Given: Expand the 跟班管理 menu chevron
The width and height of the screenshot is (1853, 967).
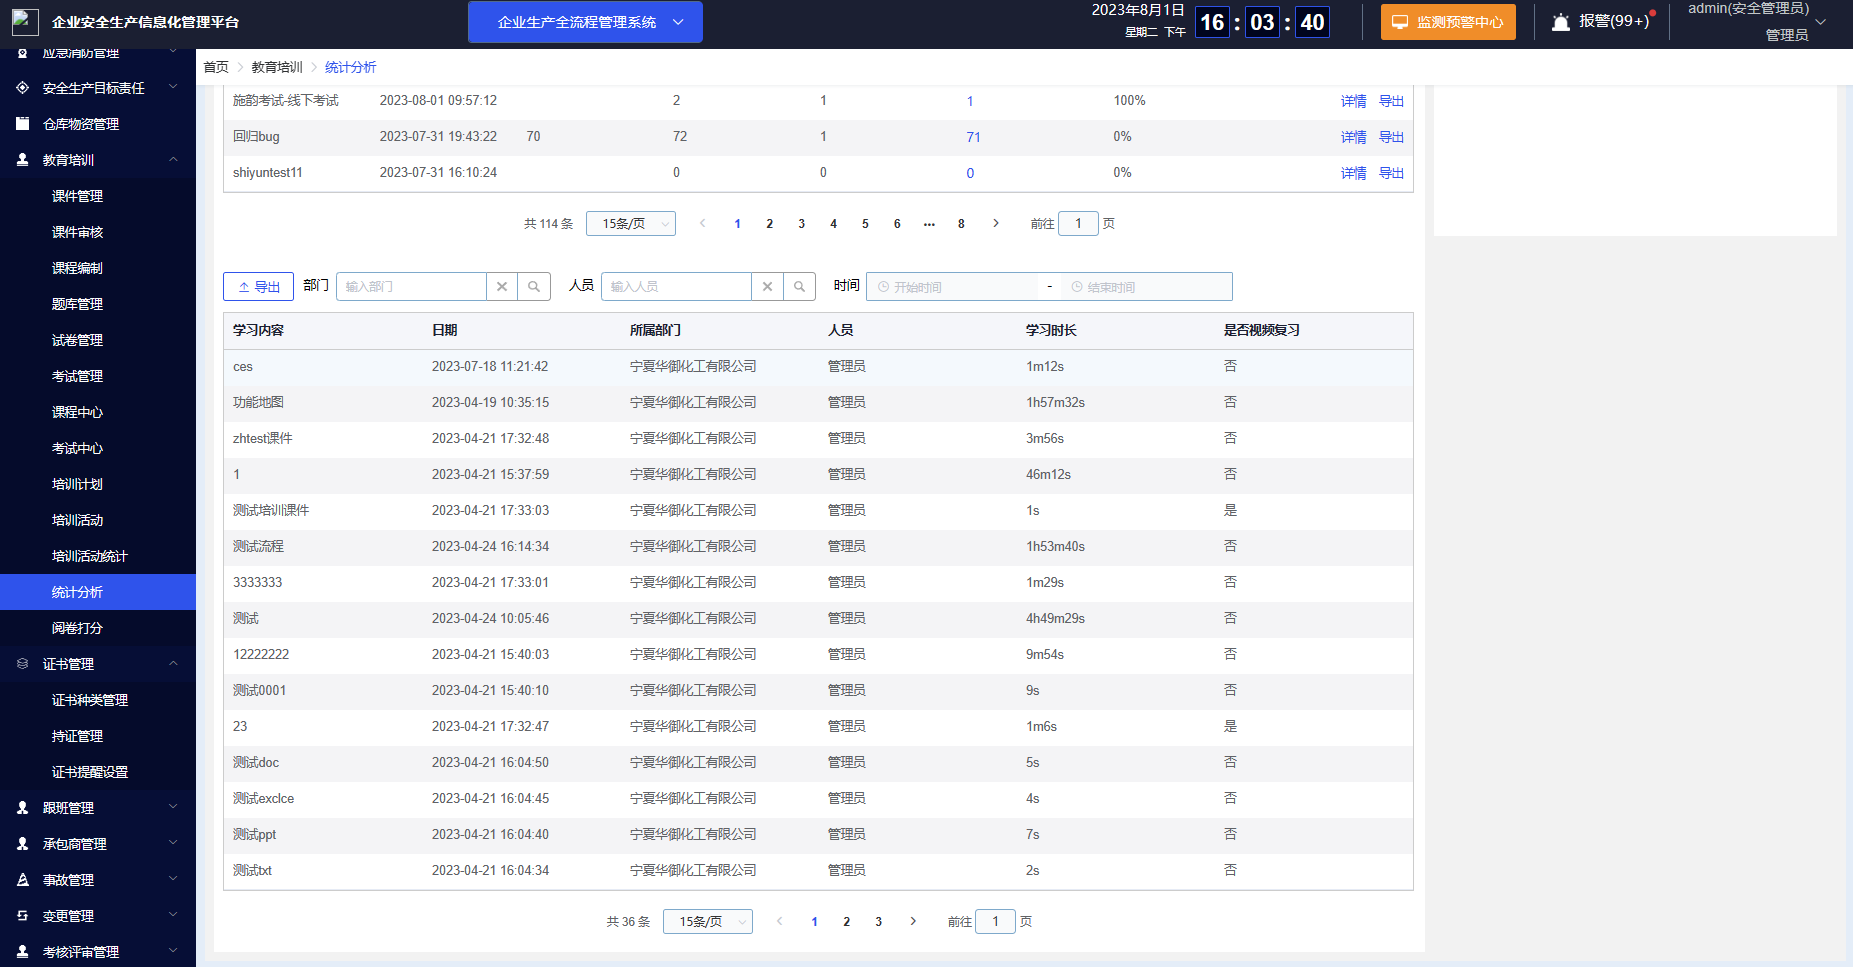Looking at the screenshot, I should click(173, 808).
